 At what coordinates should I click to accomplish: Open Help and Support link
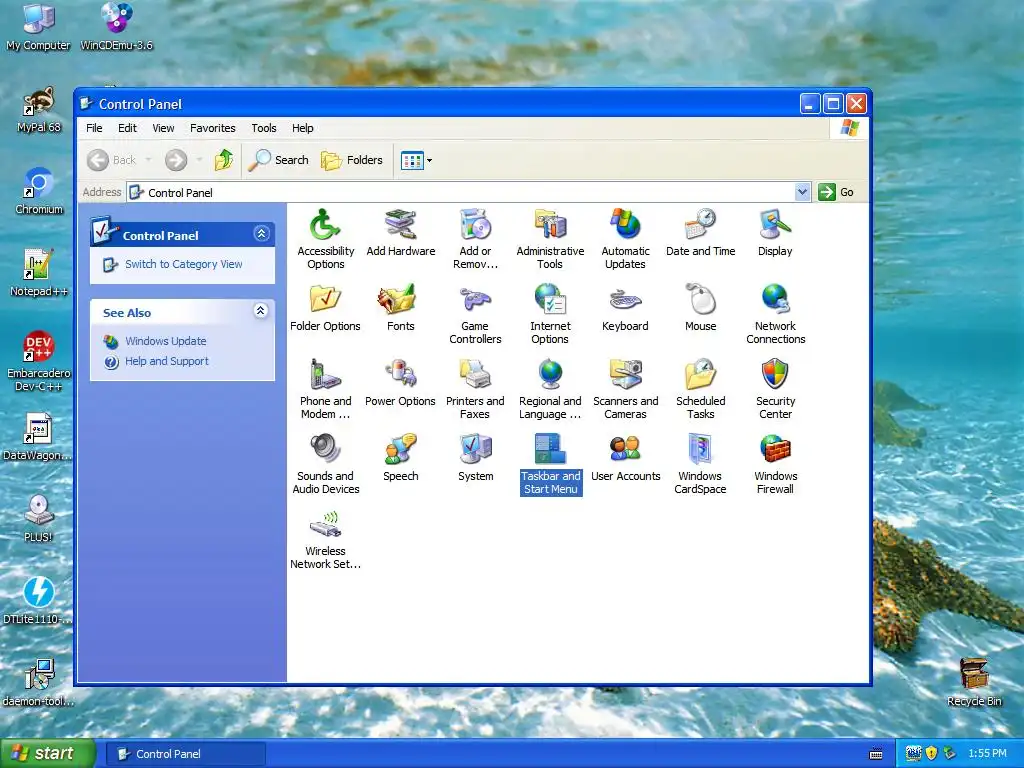point(167,361)
